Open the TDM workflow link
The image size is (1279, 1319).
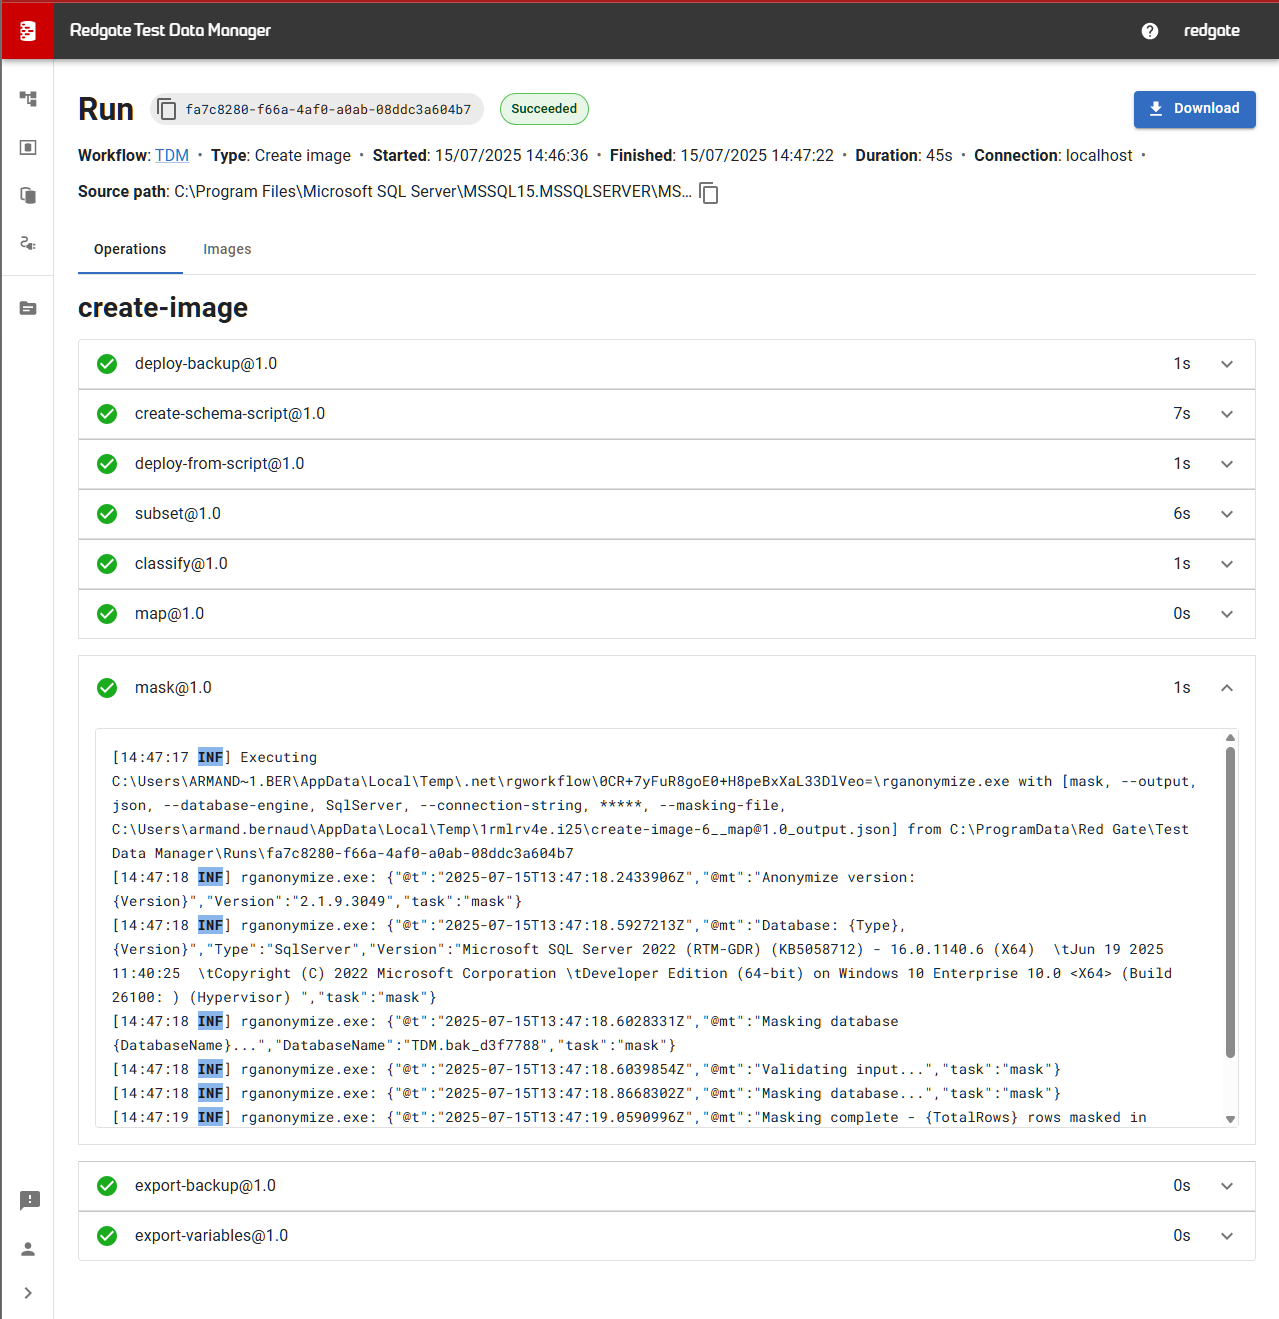tap(172, 156)
